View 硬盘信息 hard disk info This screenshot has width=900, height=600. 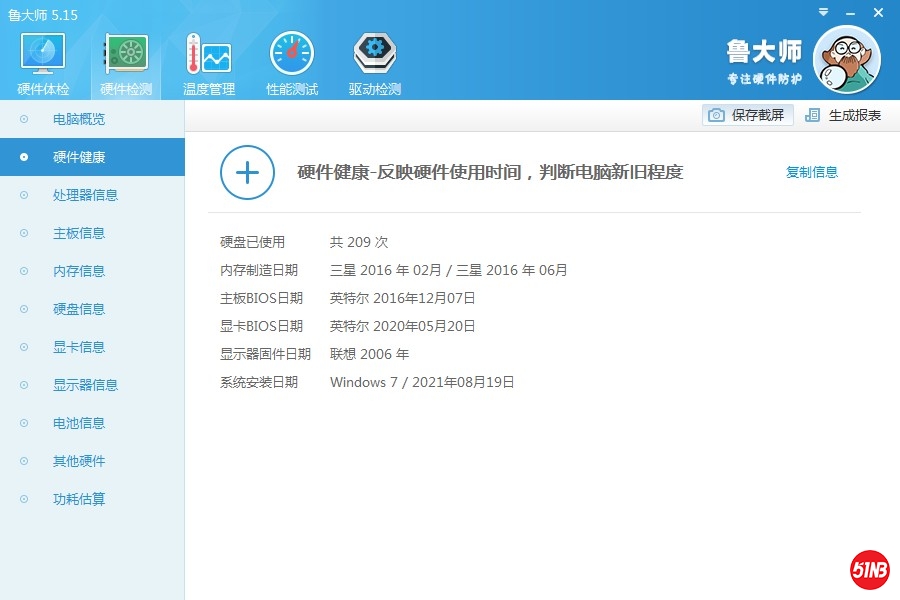(x=79, y=309)
